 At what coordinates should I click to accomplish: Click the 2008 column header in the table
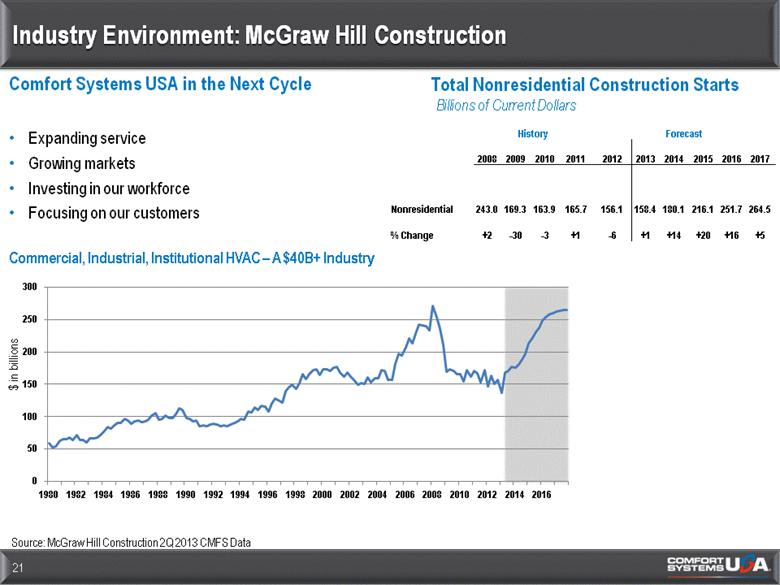point(487,159)
